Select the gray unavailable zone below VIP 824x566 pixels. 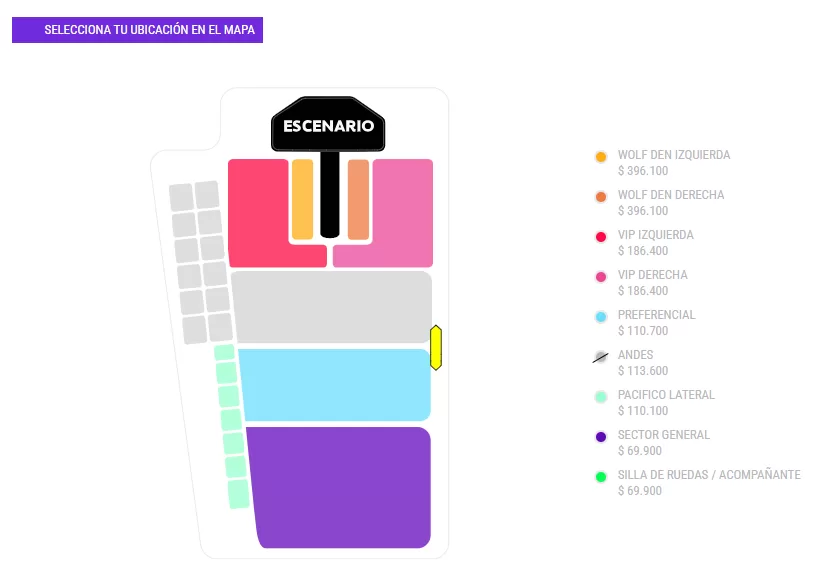tap(331, 307)
